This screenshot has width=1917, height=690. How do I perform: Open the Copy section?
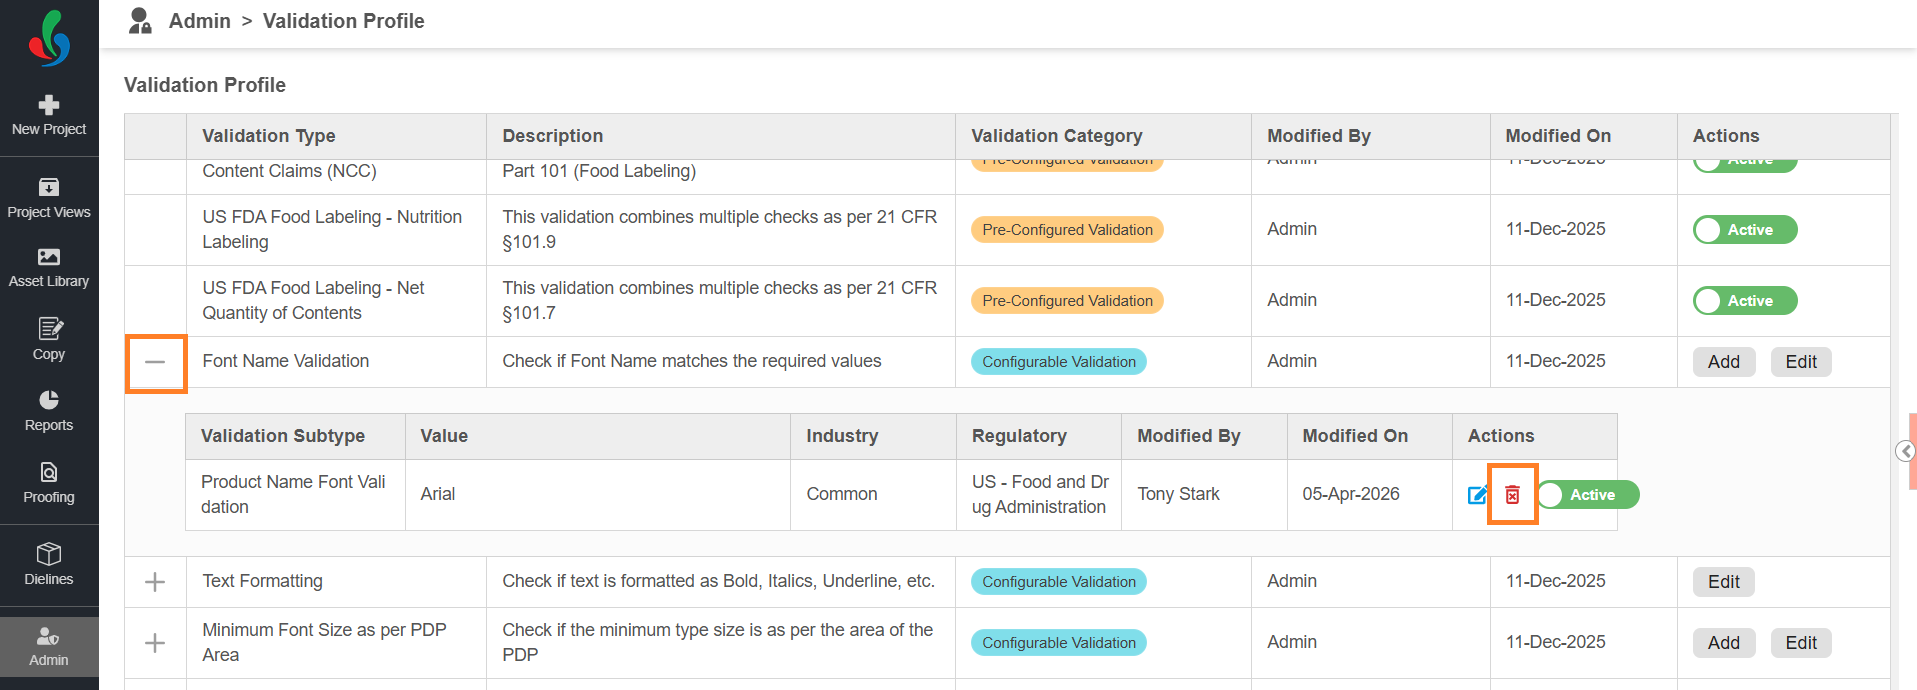coord(49,339)
